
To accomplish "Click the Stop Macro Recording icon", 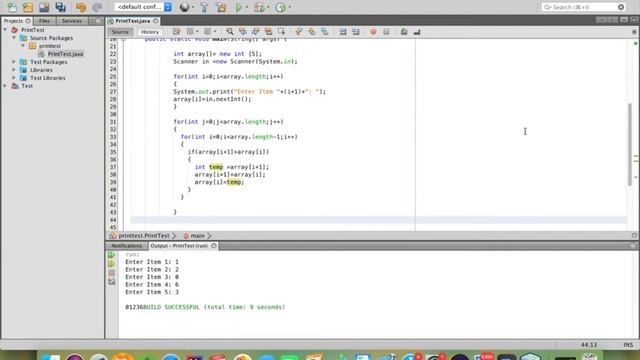I will pyautogui.click(x=386, y=32).
